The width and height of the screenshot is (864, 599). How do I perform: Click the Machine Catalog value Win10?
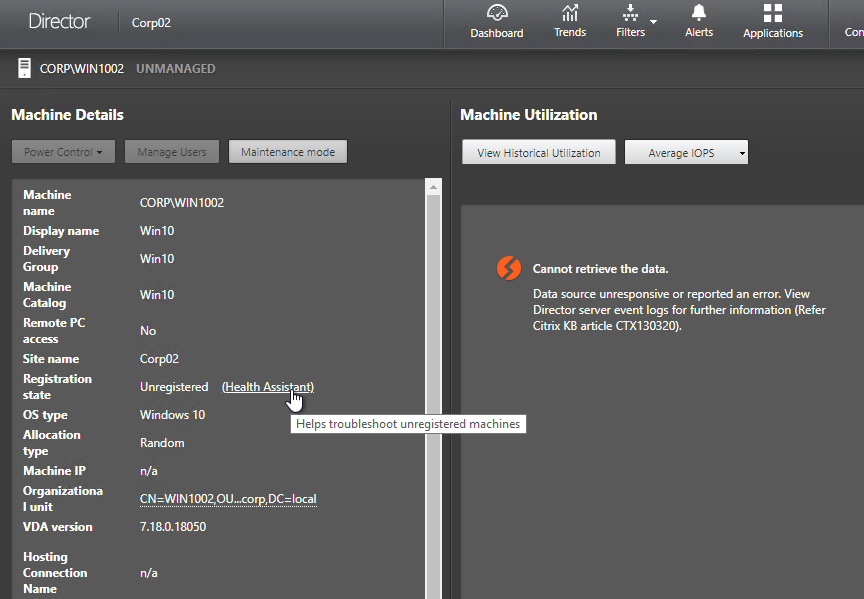click(157, 294)
